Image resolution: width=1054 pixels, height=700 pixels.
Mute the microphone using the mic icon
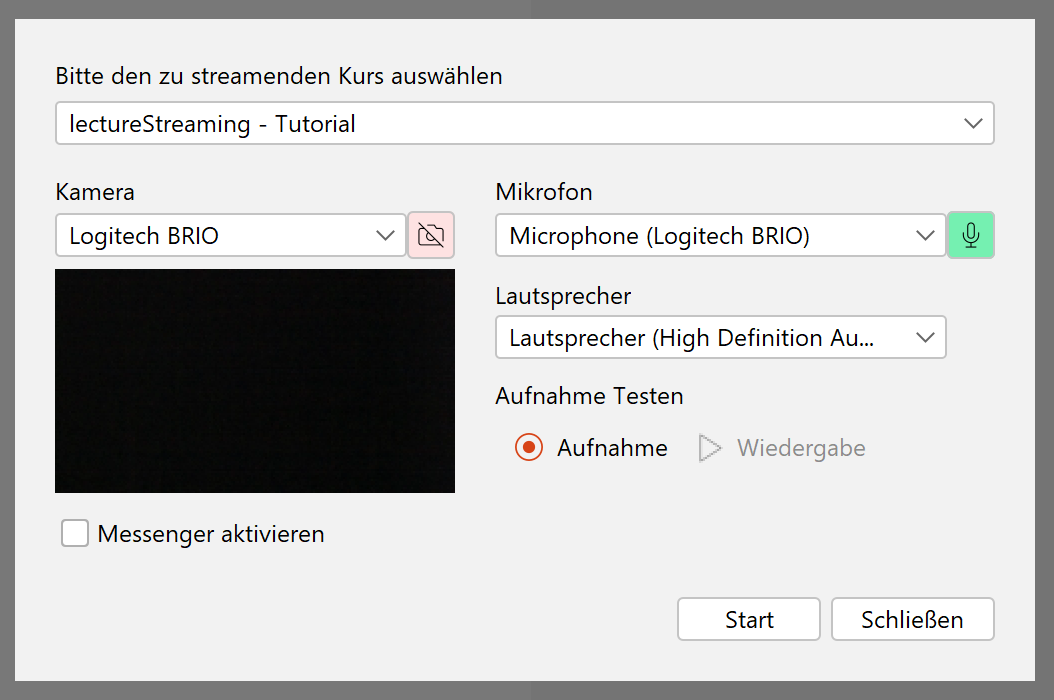point(970,235)
